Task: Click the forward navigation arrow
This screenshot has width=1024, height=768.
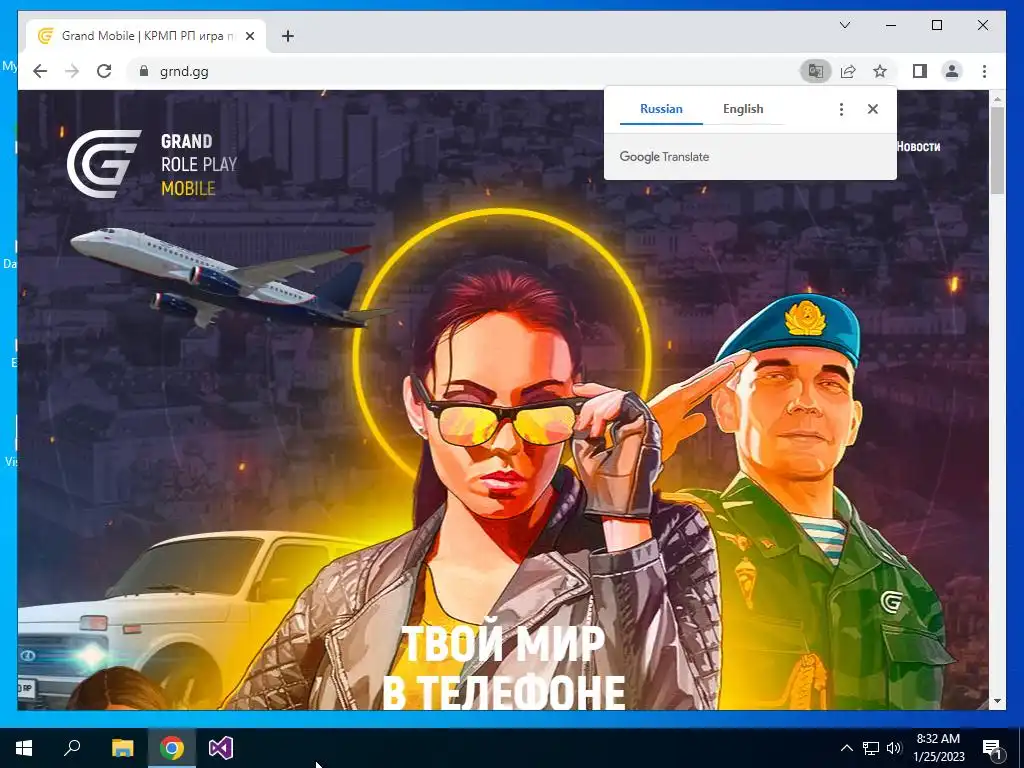Action: [x=72, y=71]
